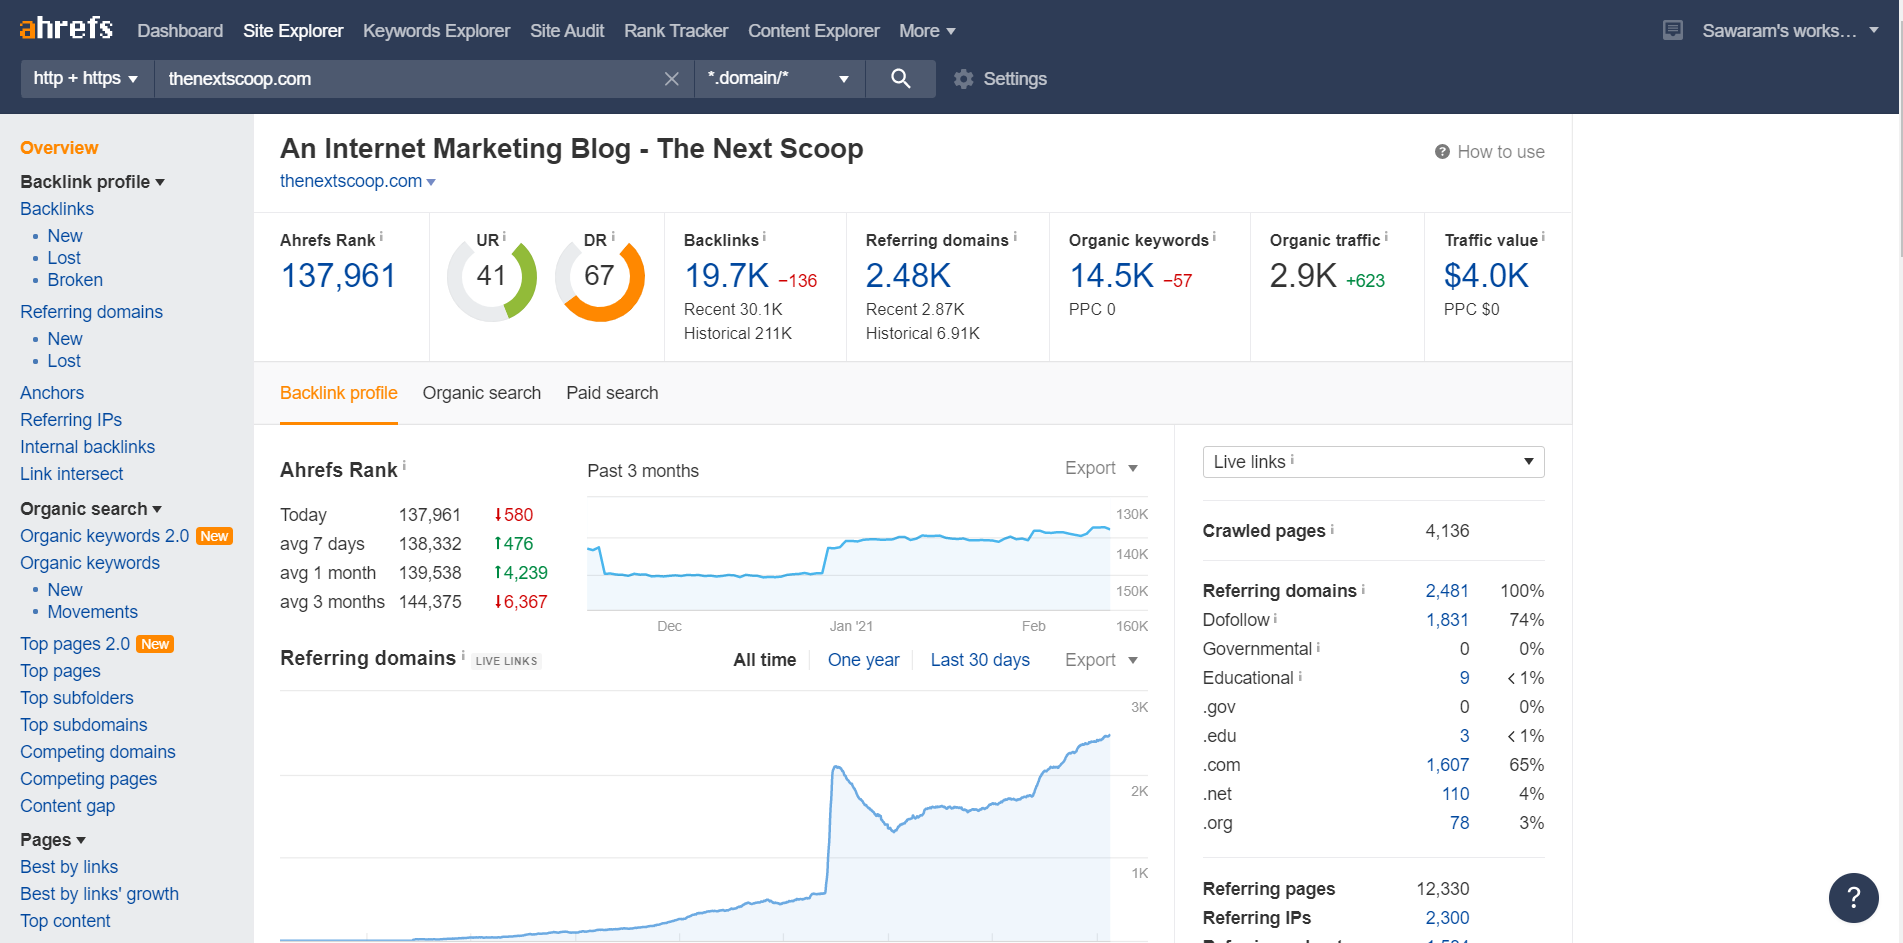Viewport: 1903px width, 943px height.
Task: Click the 1,607 .com domains count
Action: pyautogui.click(x=1448, y=765)
